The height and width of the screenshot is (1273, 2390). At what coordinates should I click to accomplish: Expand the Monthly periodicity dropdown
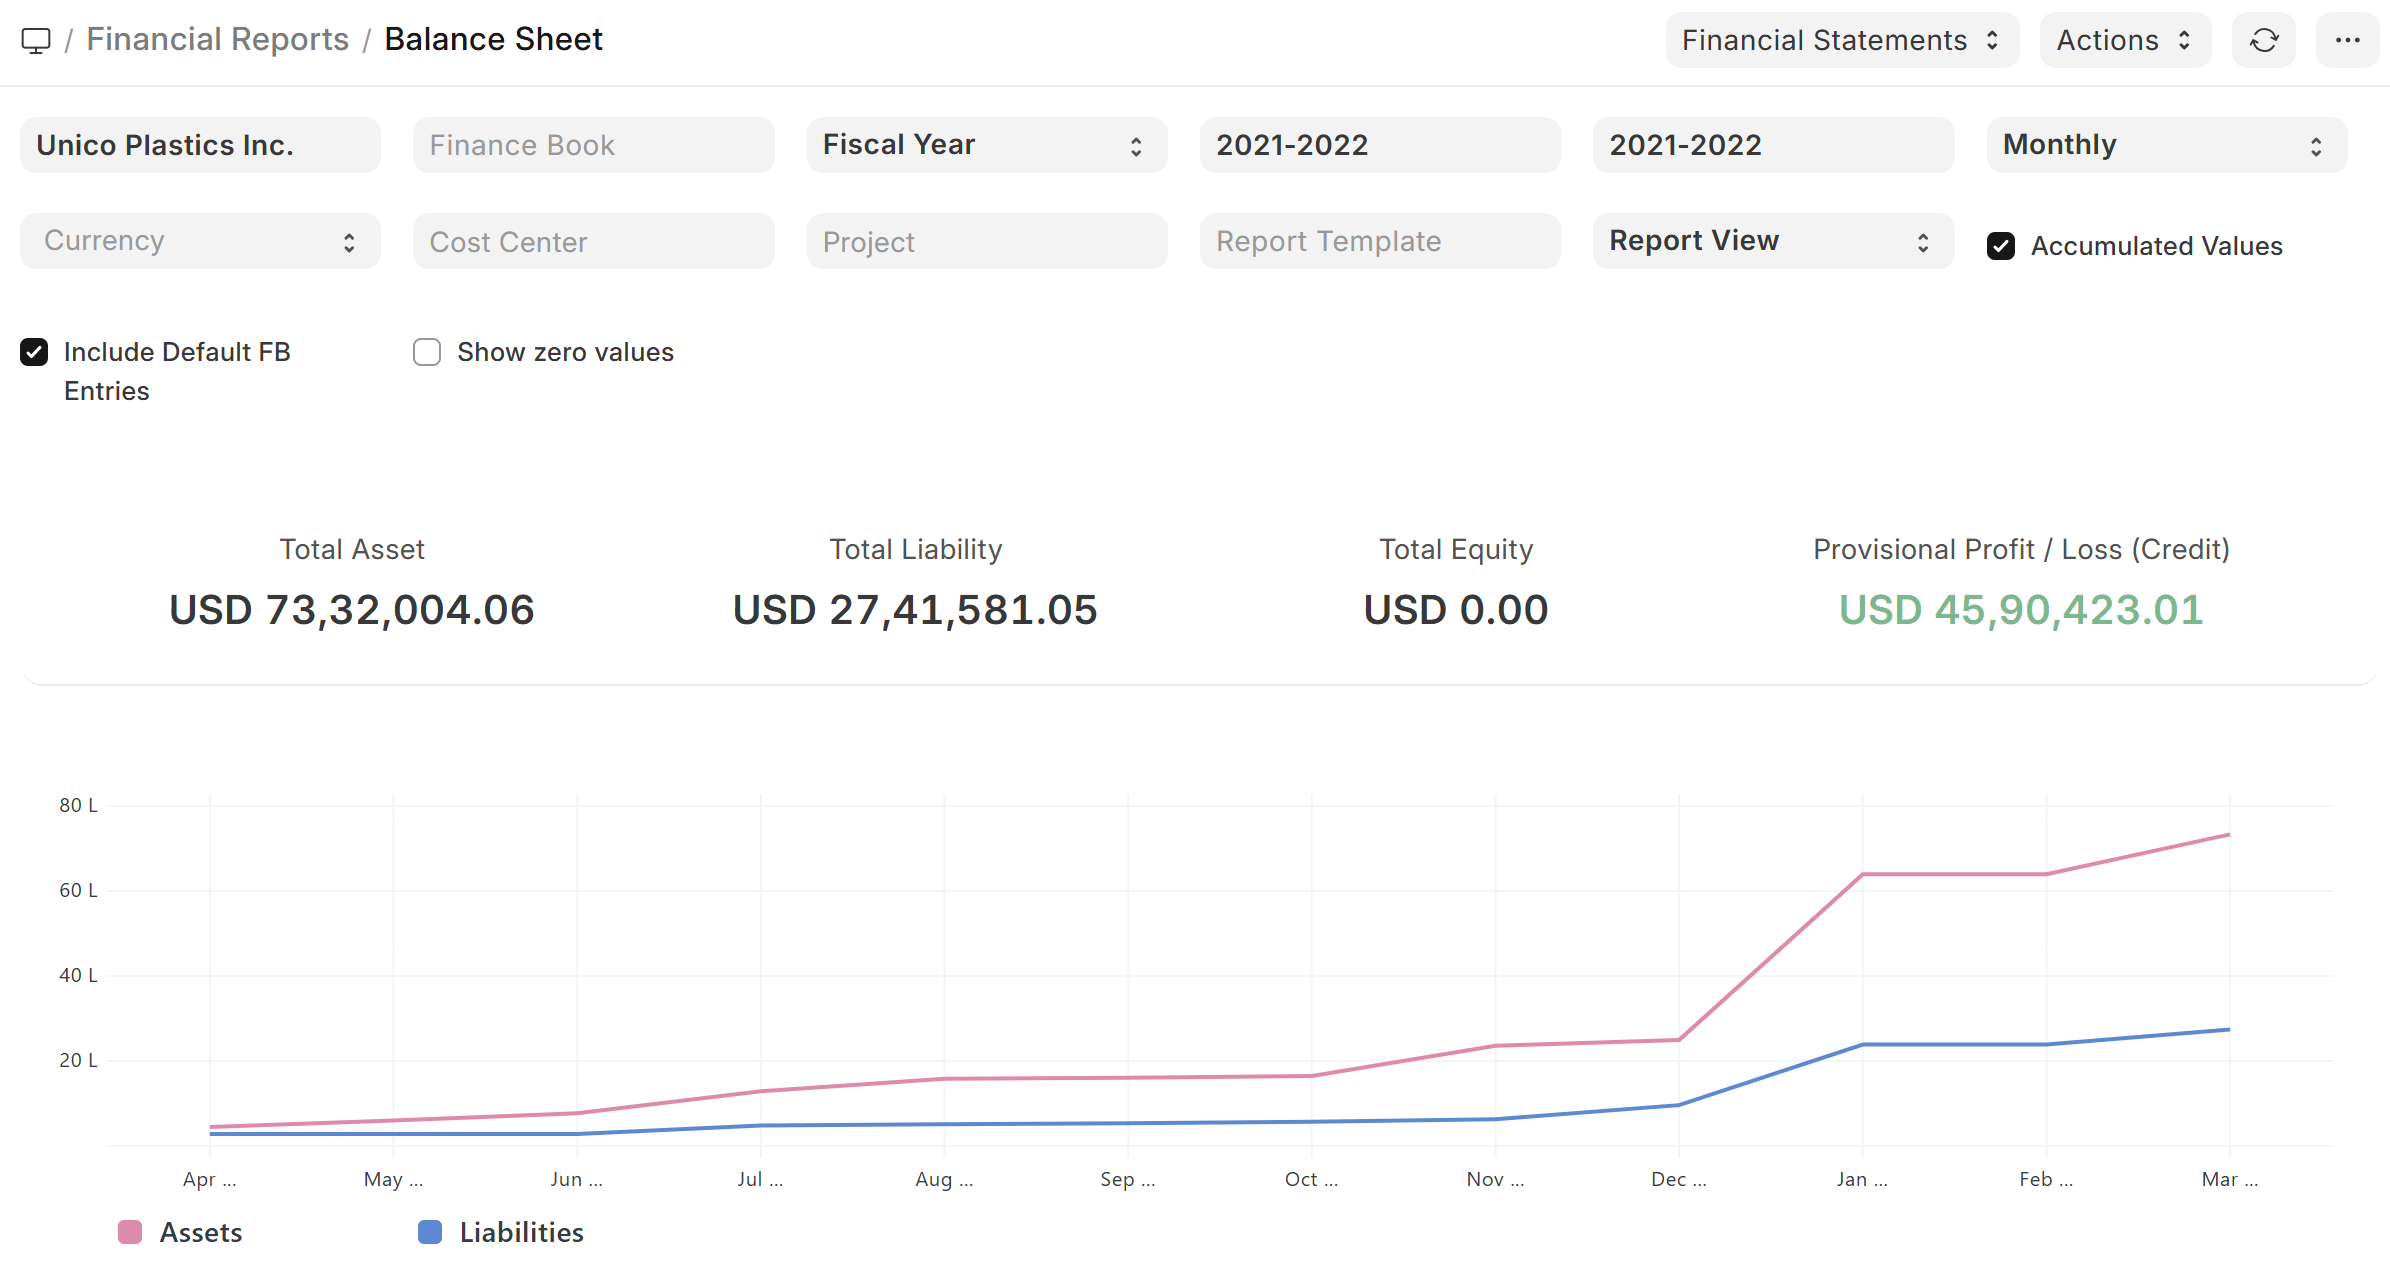coord(2165,145)
